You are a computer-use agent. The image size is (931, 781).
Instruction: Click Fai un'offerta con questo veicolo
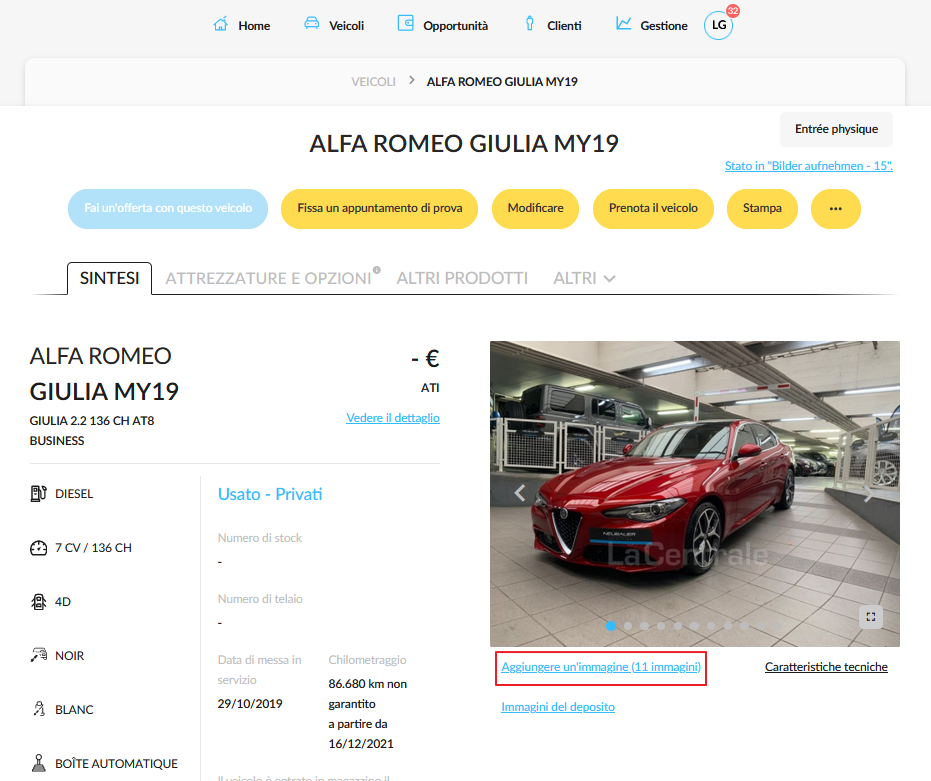pos(168,208)
